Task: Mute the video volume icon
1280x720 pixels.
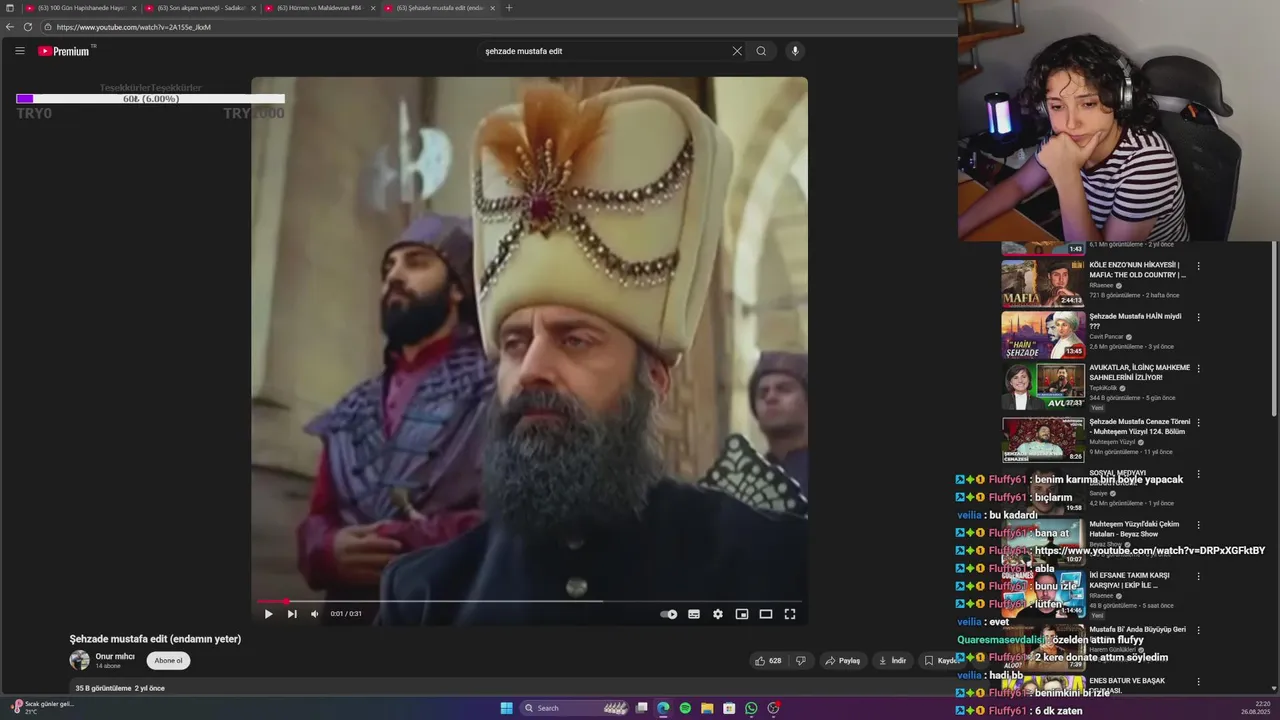Action: 315,614
